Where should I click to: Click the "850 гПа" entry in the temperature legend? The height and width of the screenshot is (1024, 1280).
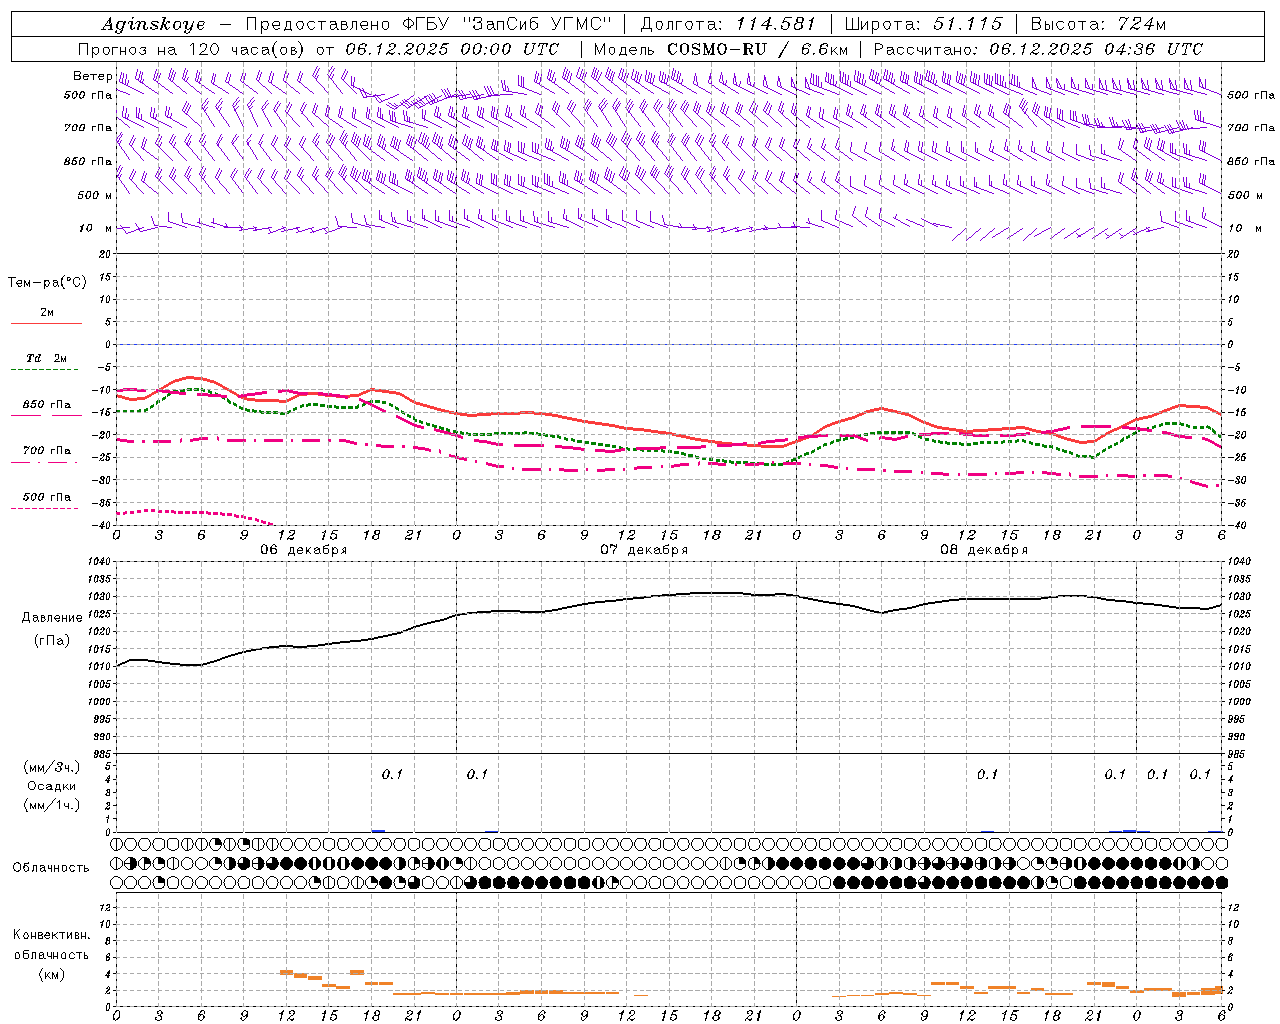[47, 404]
